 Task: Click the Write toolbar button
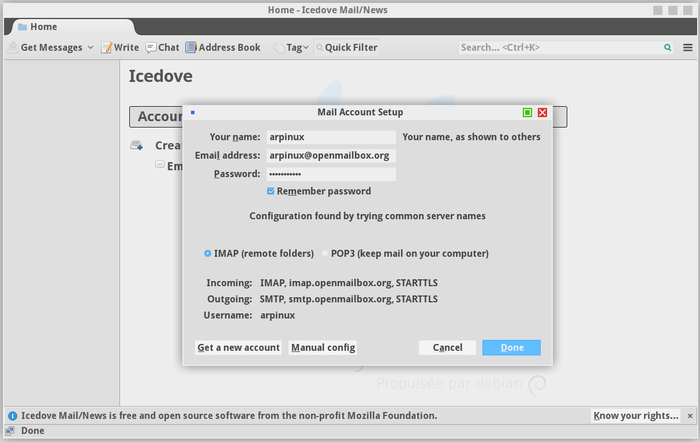pyautogui.click(x=120, y=47)
